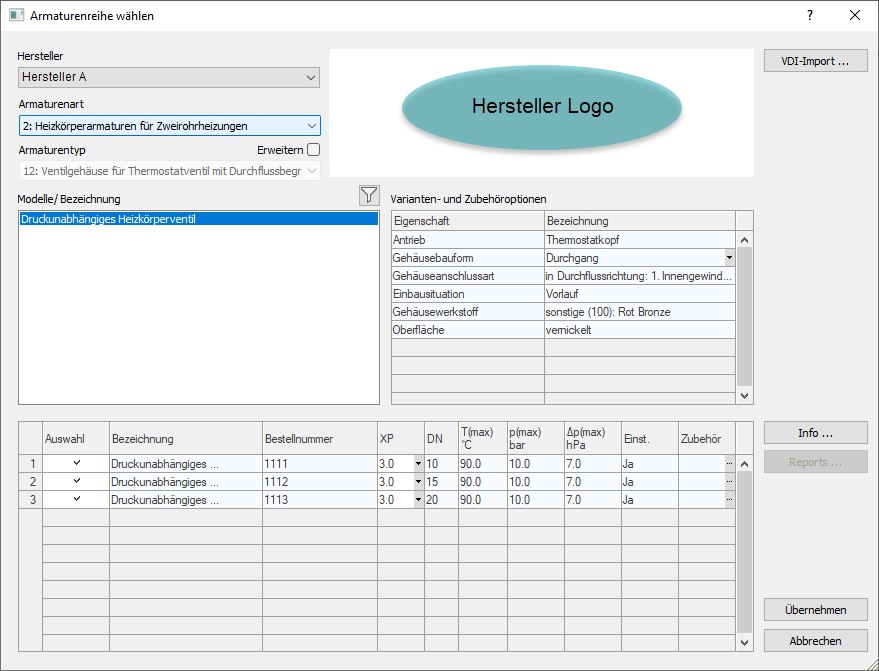Toggle Auswahl checkmark in row 1

pyautogui.click(x=76, y=463)
